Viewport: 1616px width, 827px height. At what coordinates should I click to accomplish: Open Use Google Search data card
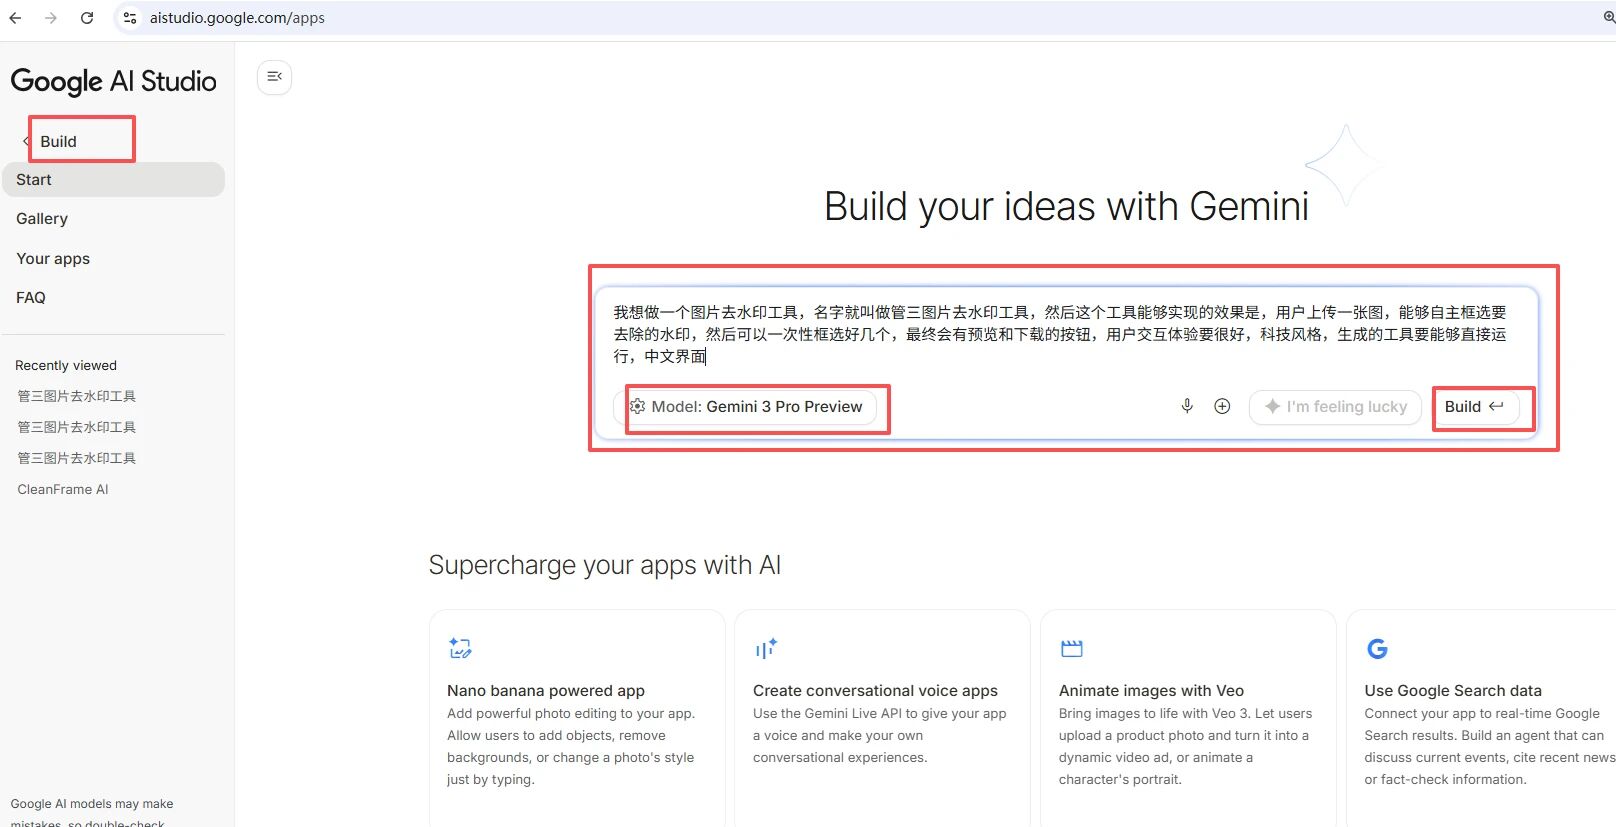(1481, 718)
